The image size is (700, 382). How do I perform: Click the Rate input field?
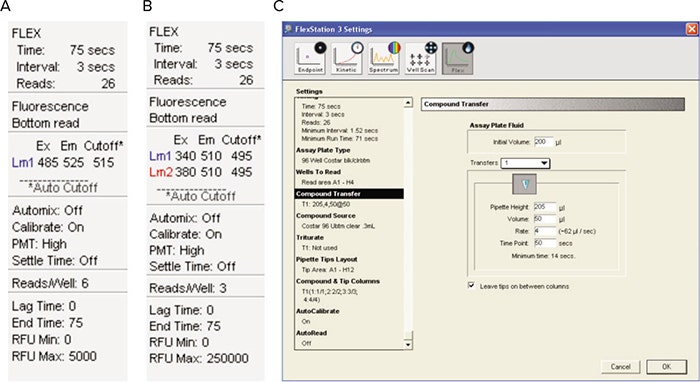545,231
